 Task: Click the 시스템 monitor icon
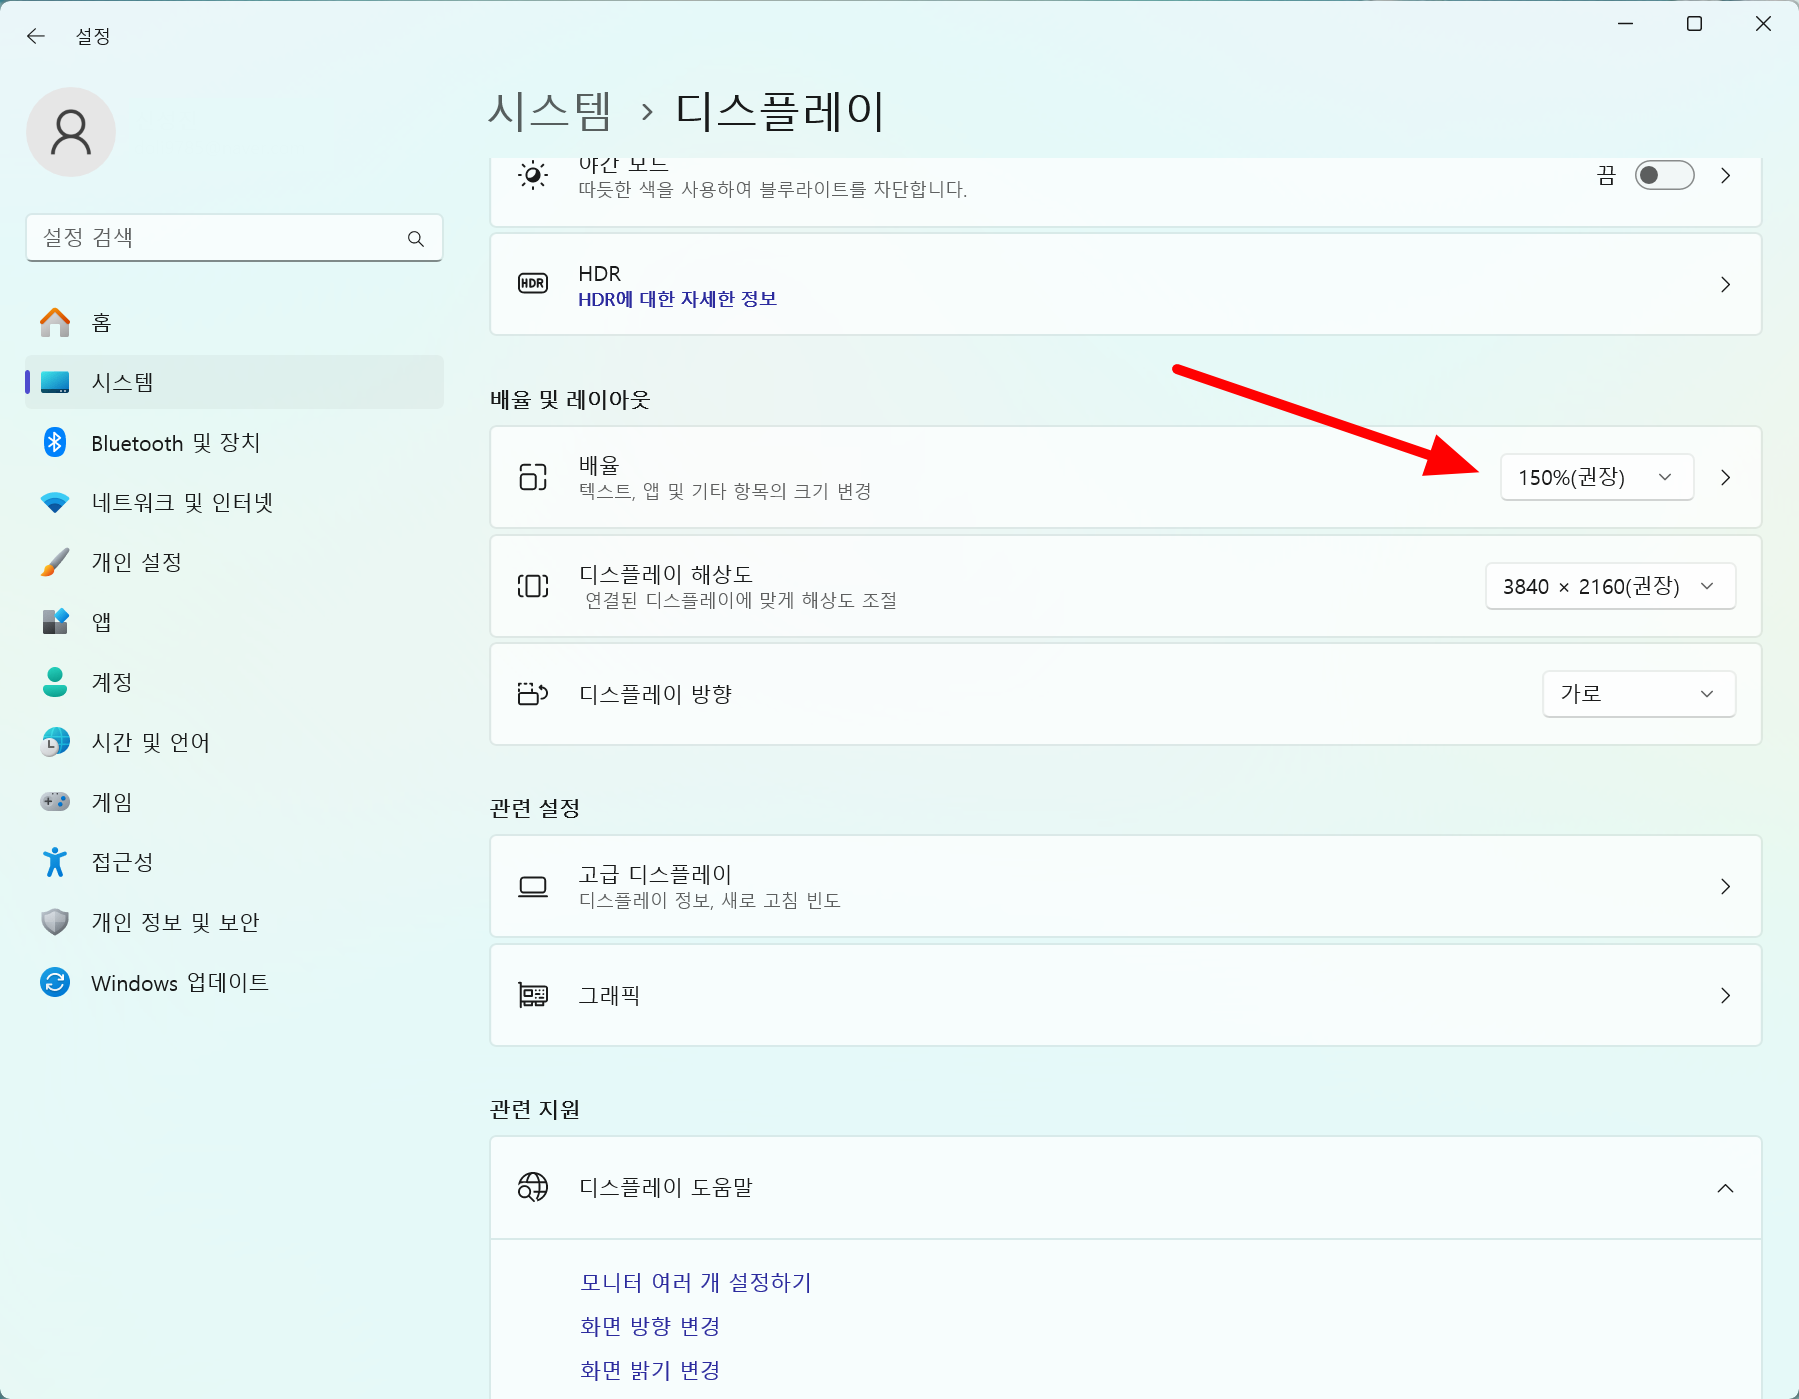(55, 382)
